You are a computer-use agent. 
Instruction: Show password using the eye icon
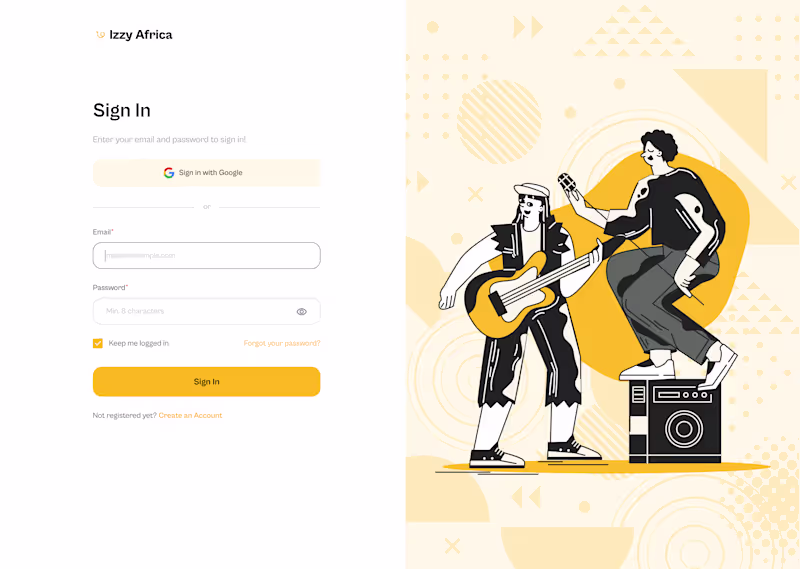tap(302, 311)
